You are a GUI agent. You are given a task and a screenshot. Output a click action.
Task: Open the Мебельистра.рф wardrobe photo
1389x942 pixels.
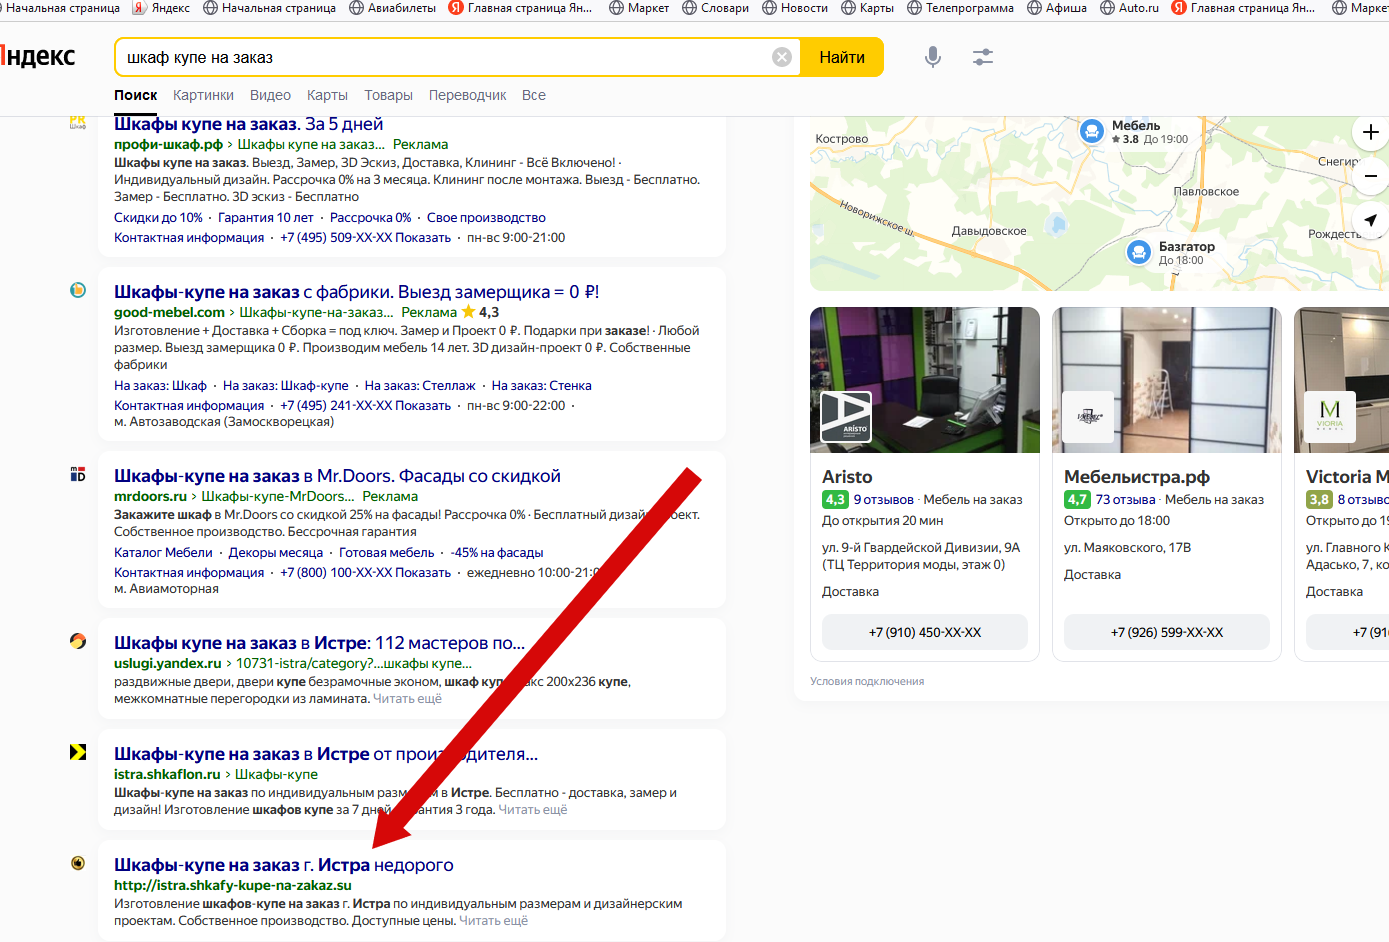(x=1167, y=380)
